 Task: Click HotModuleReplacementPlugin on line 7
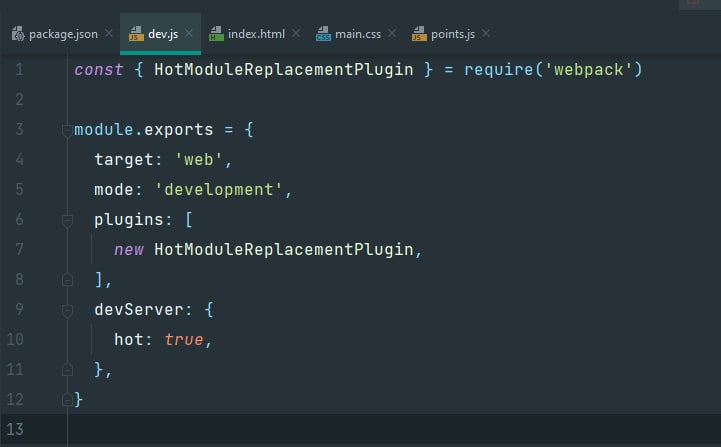pyautogui.click(x=284, y=250)
